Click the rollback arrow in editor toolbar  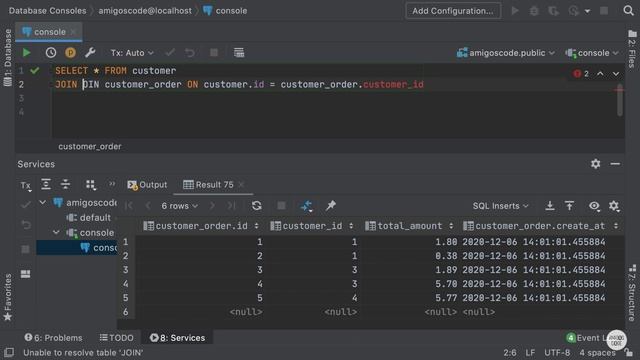click(x=190, y=53)
